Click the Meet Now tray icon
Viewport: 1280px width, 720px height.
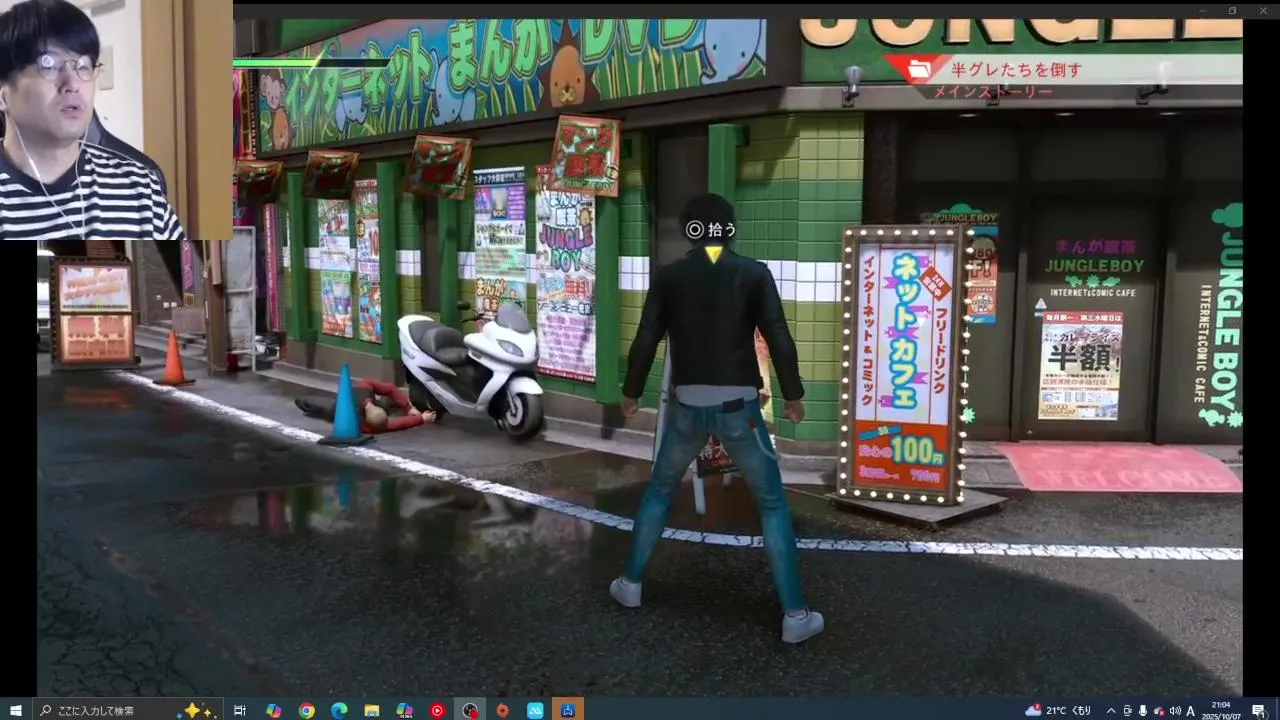[x=1127, y=710]
